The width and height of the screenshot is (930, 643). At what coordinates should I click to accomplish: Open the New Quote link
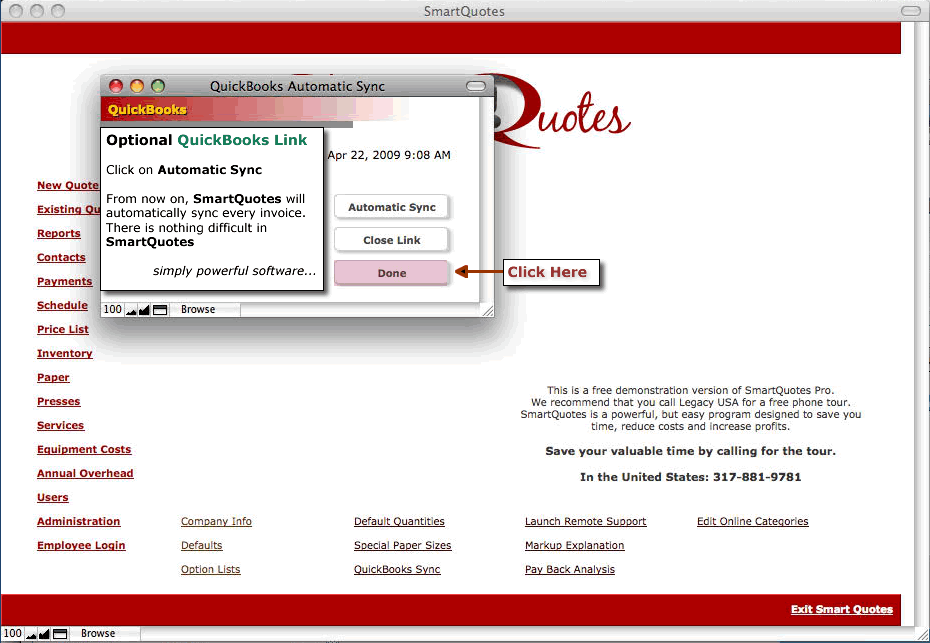68,185
